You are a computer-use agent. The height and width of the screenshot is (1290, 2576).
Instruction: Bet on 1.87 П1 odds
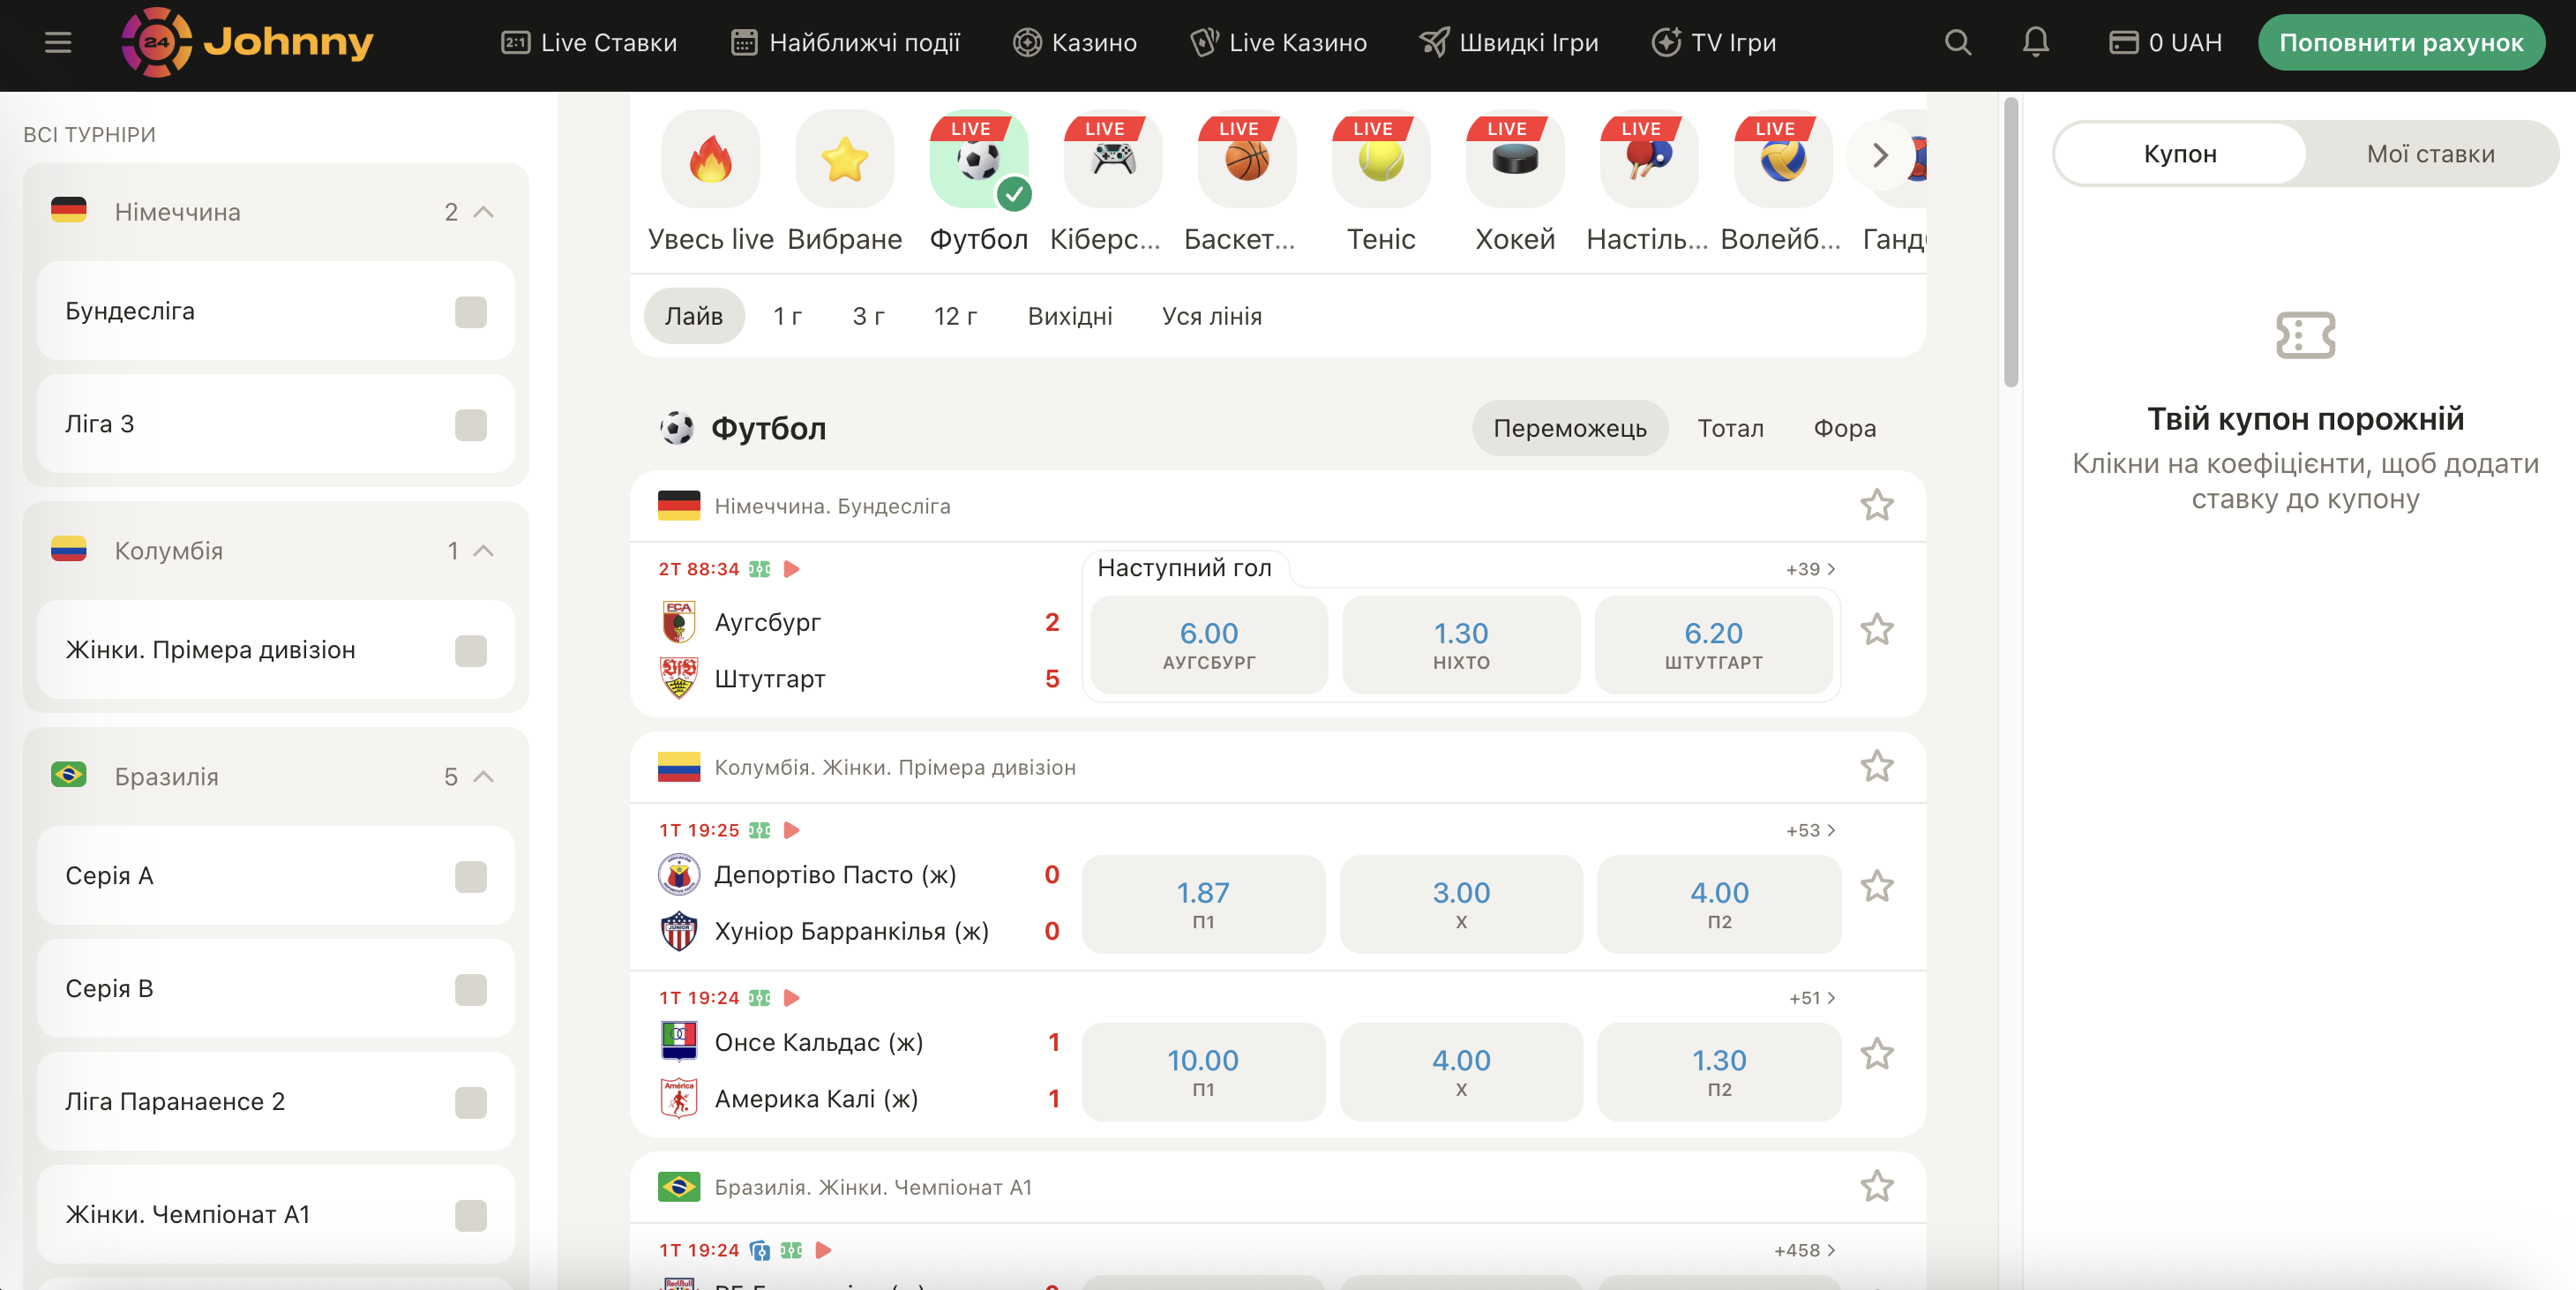(1202, 903)
